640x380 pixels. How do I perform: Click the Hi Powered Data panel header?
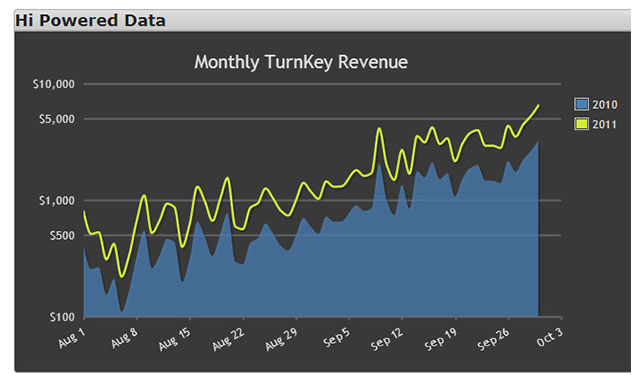click(322, 20)
